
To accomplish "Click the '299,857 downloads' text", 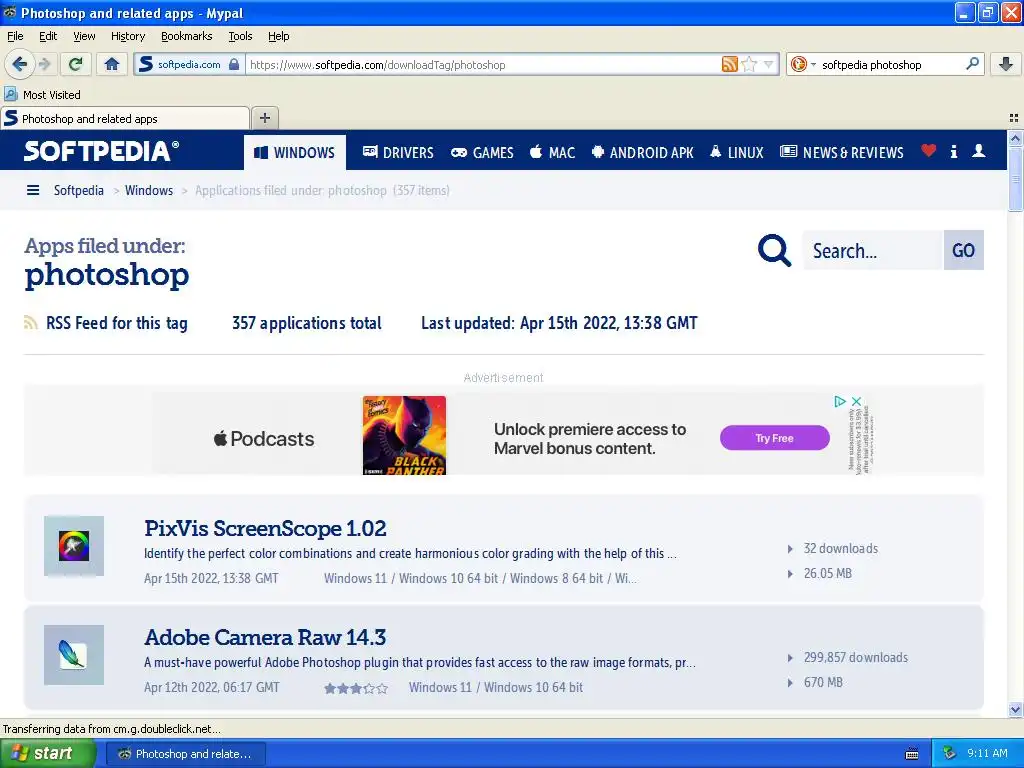I will [856, 658].
